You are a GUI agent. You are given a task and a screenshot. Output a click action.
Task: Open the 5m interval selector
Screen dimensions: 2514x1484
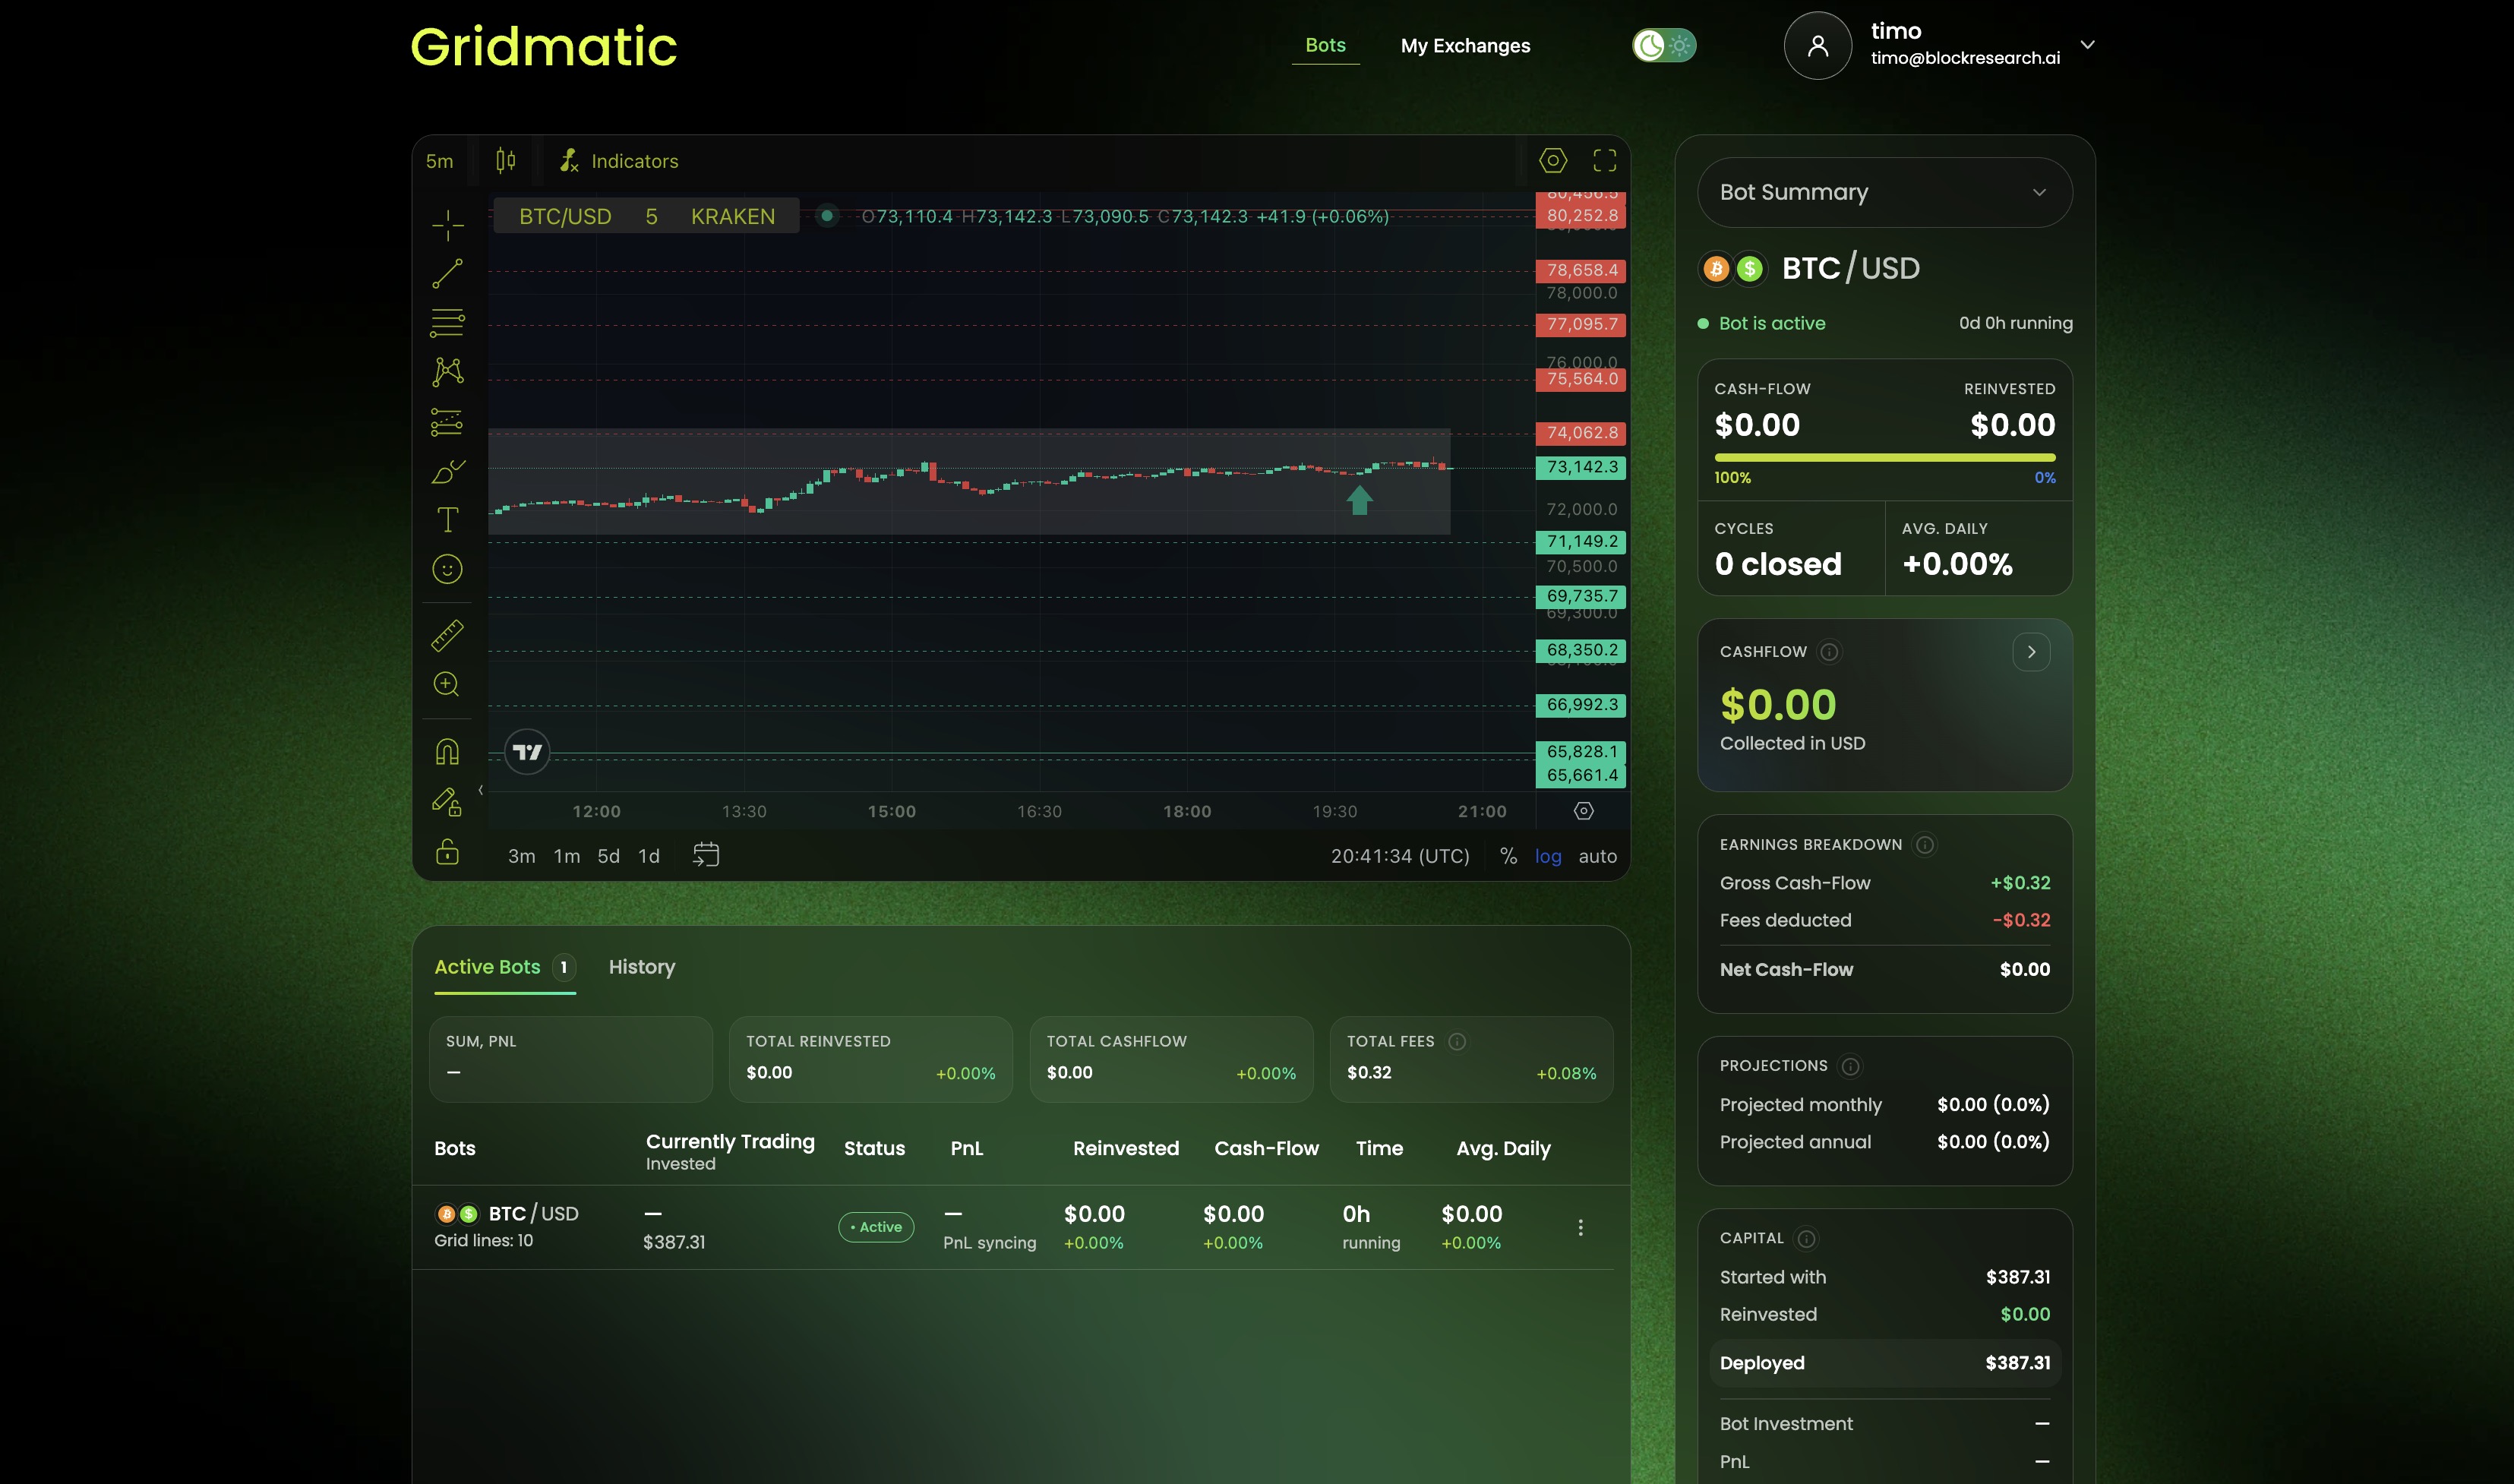pos(439,161)
